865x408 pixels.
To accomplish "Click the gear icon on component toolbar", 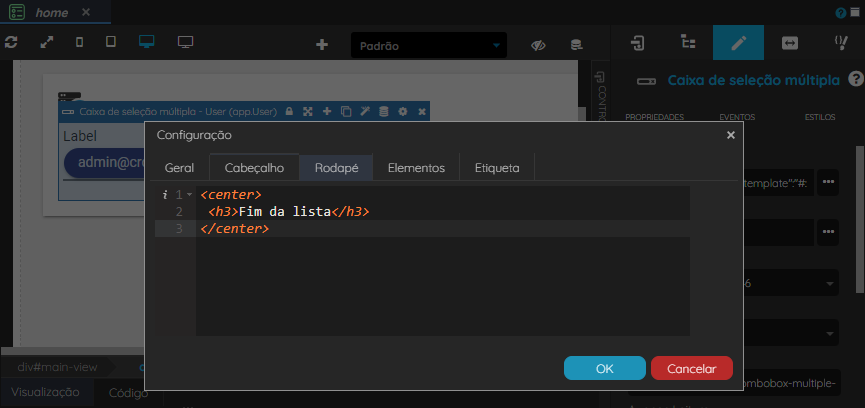I will point(403,111).
